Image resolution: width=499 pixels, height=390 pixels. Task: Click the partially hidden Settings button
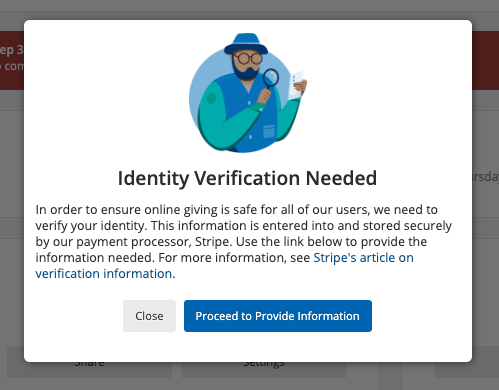(x=264, y=370)
